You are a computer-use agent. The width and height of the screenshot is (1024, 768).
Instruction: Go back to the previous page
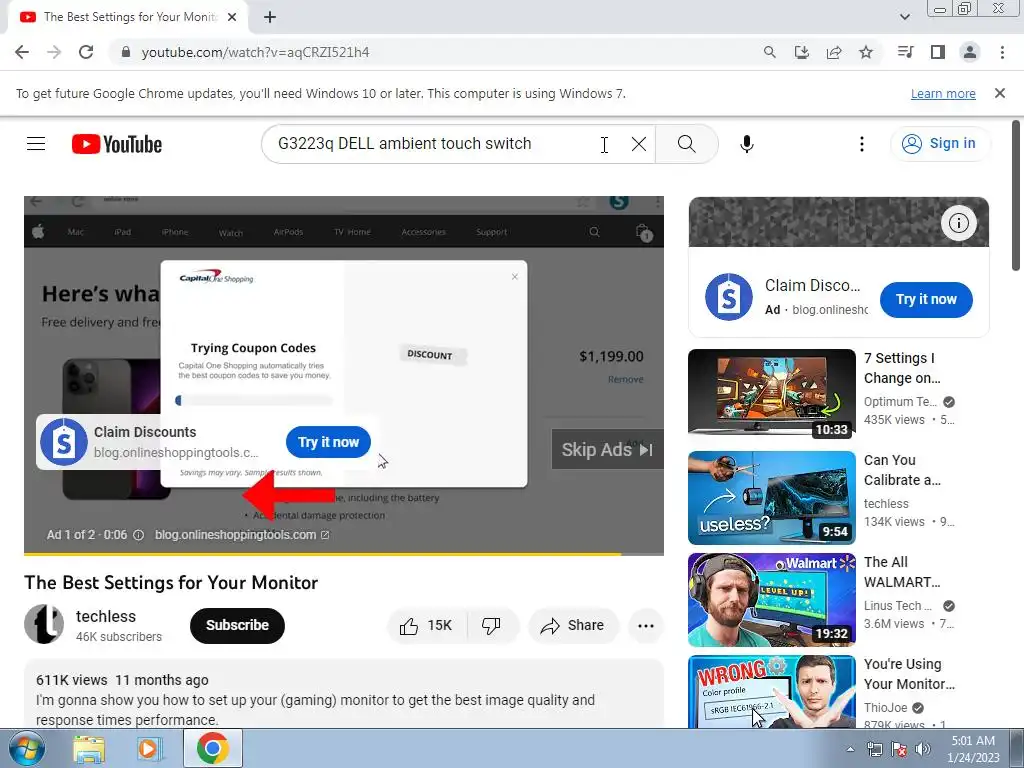click(x=22, y=52)
